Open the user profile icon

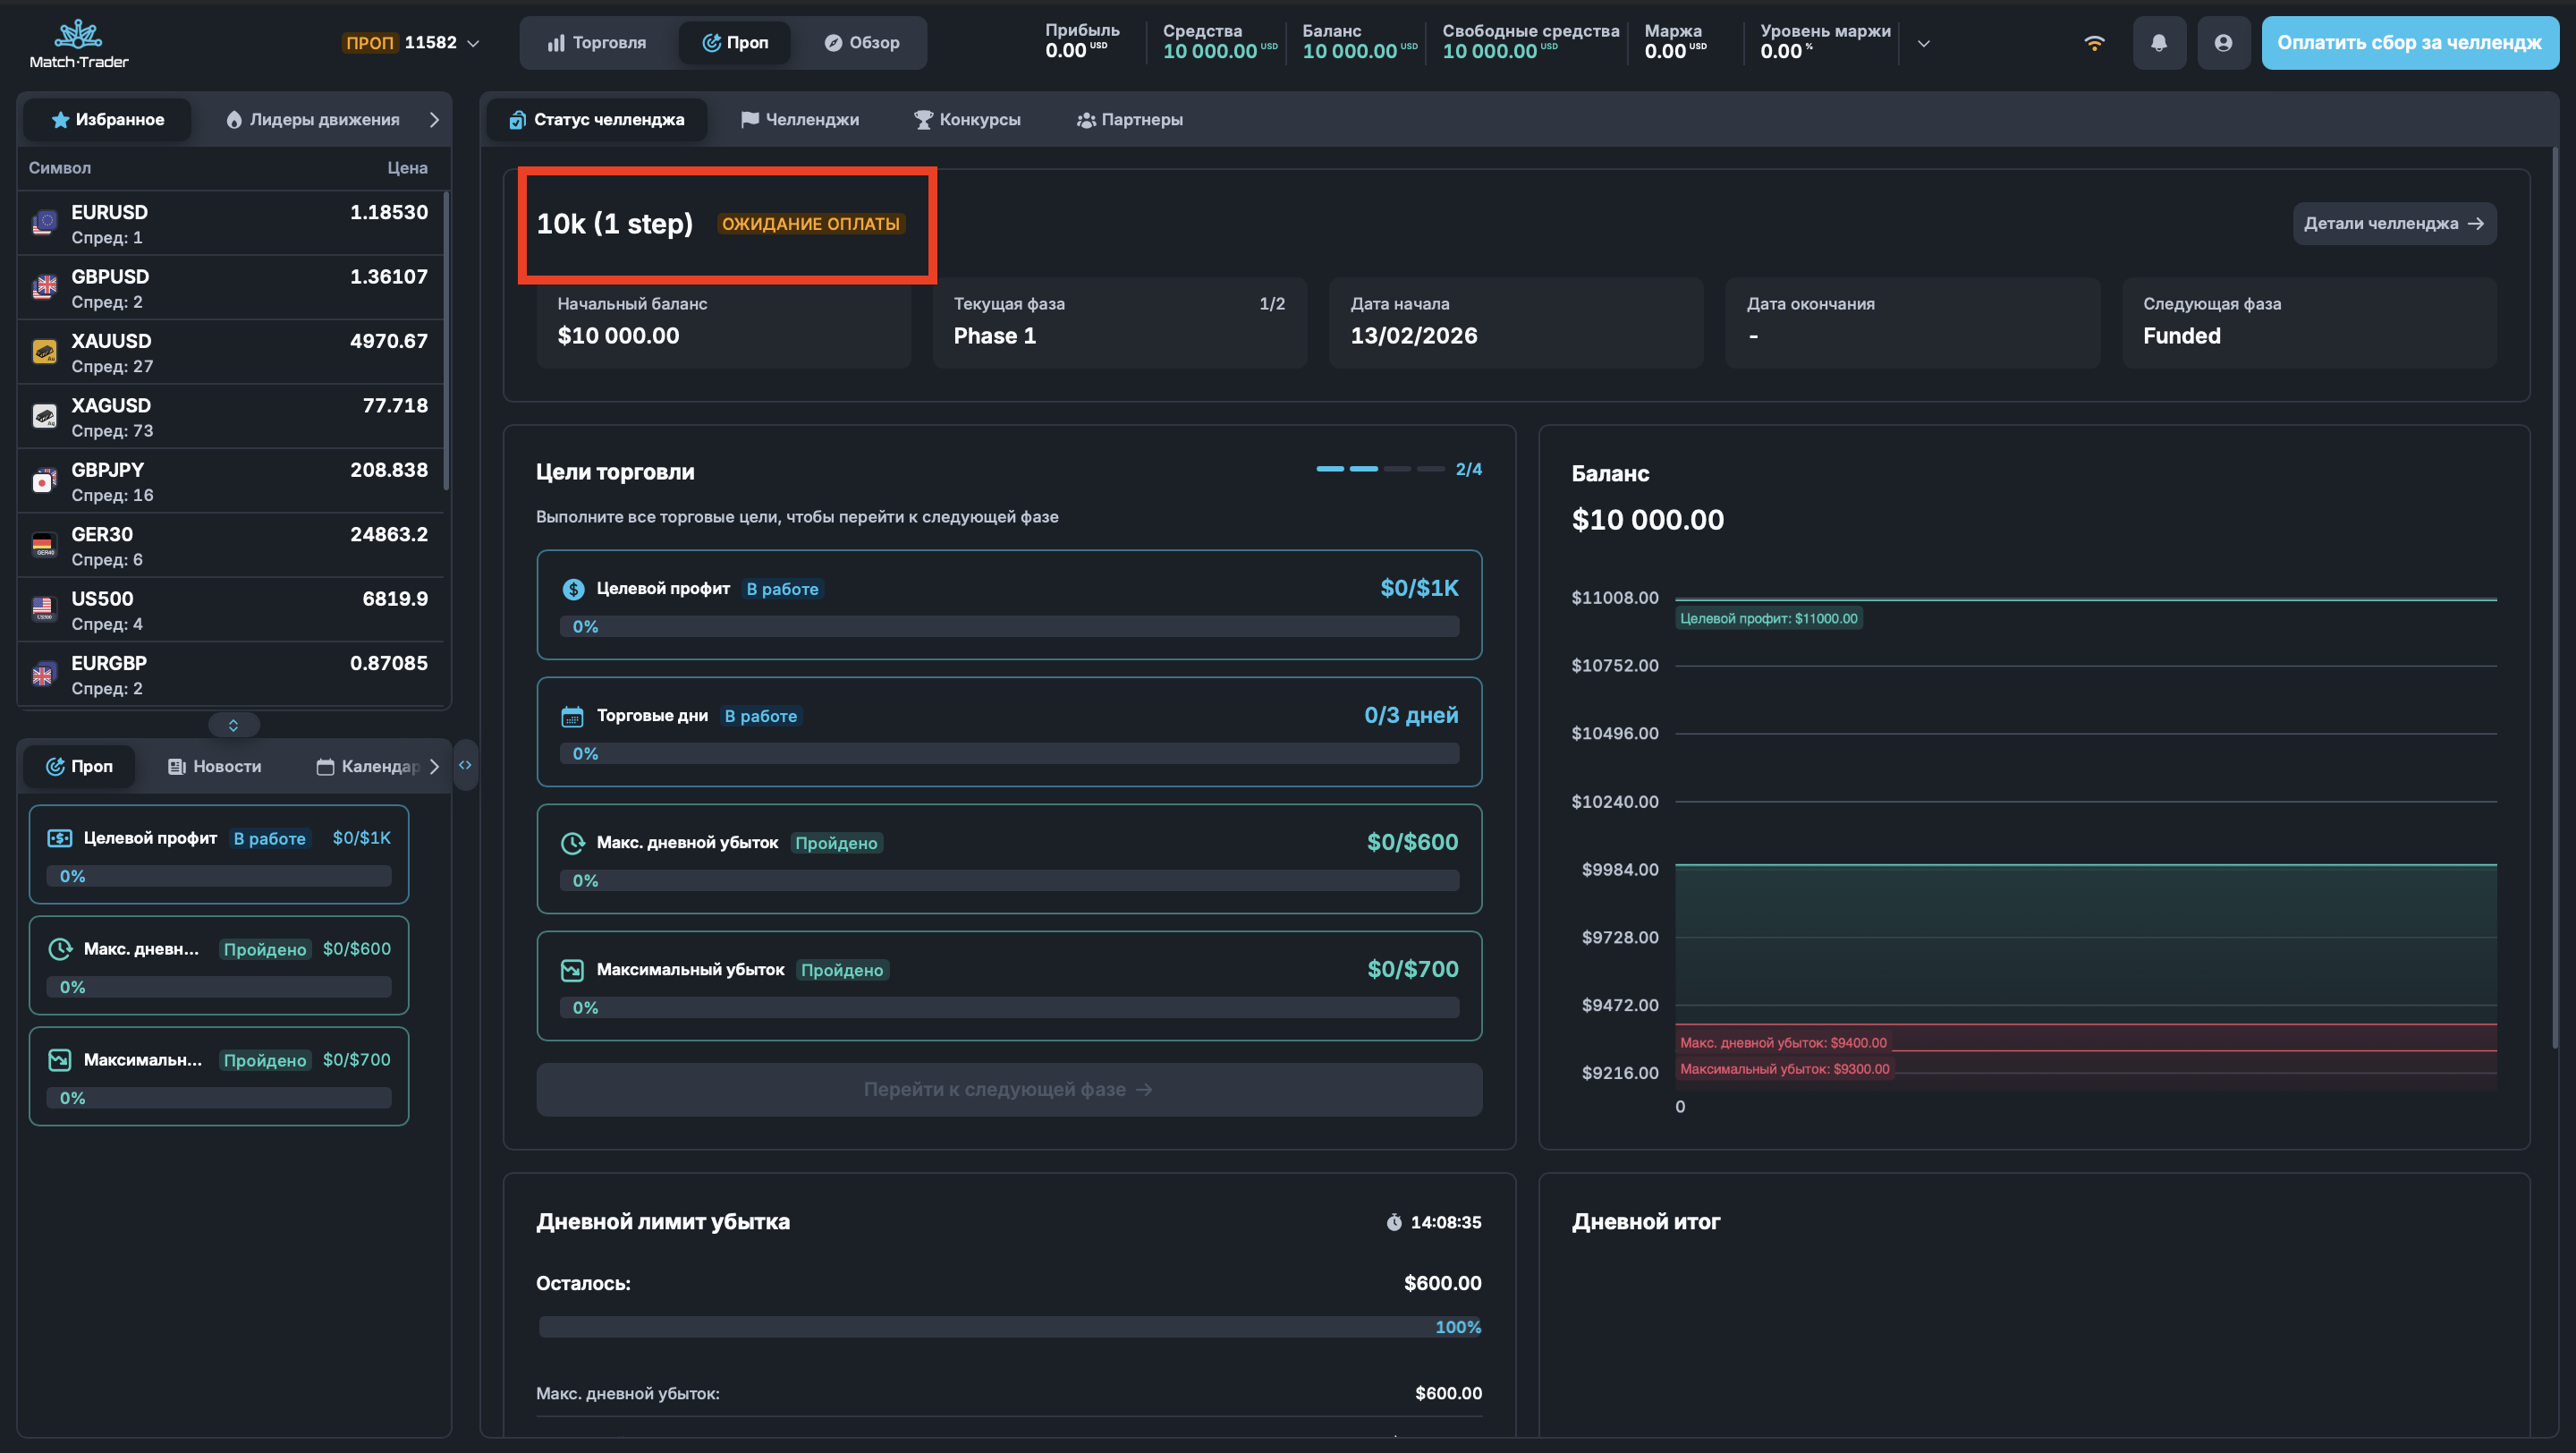coord(2222,43)
